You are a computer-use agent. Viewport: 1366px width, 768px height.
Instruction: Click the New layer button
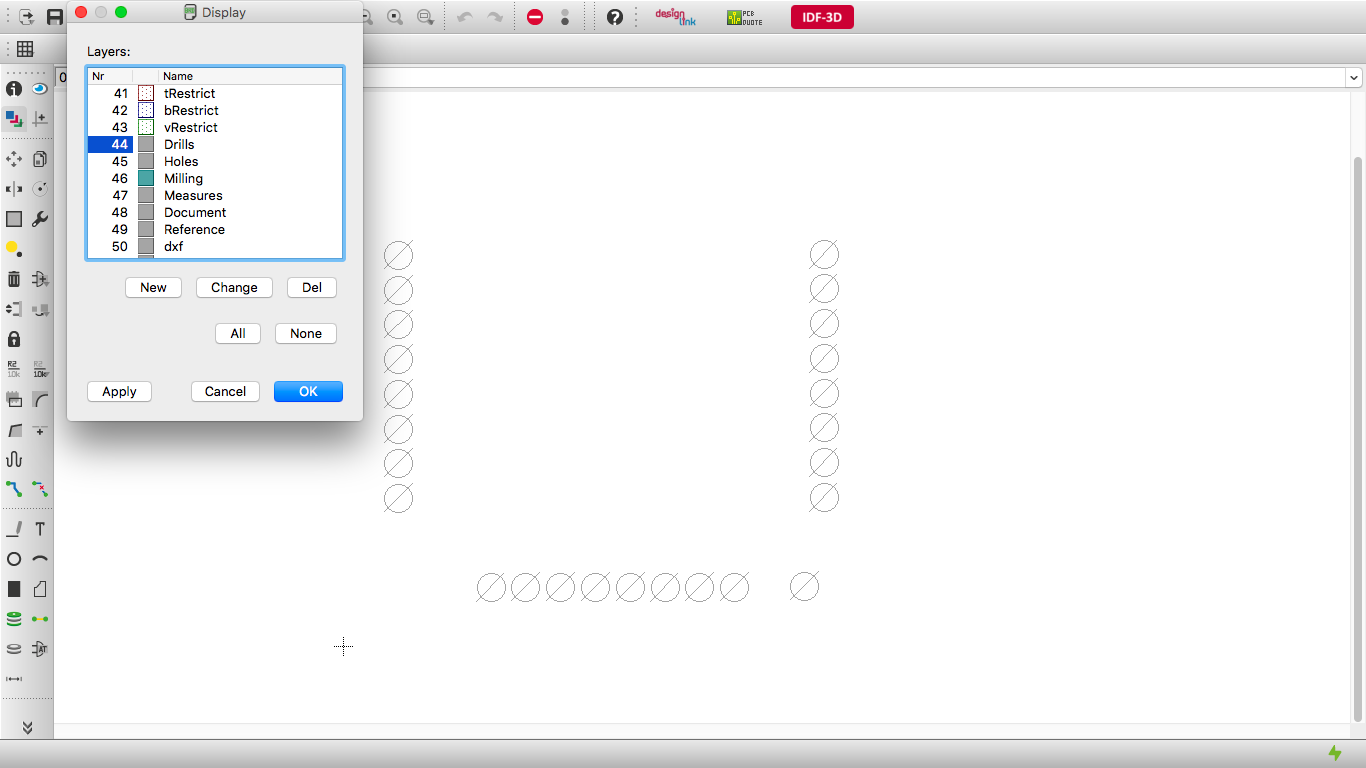[153, 287]
